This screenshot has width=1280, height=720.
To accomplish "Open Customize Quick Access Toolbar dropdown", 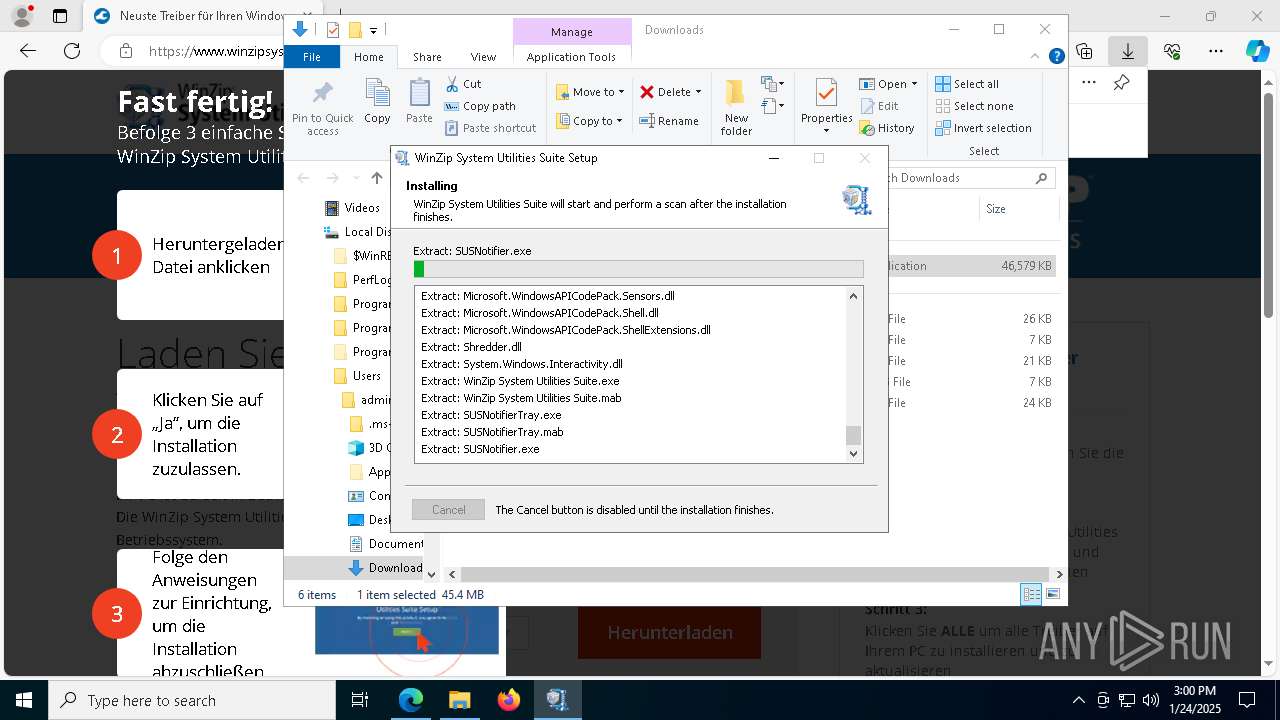I will pyautogui.click(x=373, y=30).
